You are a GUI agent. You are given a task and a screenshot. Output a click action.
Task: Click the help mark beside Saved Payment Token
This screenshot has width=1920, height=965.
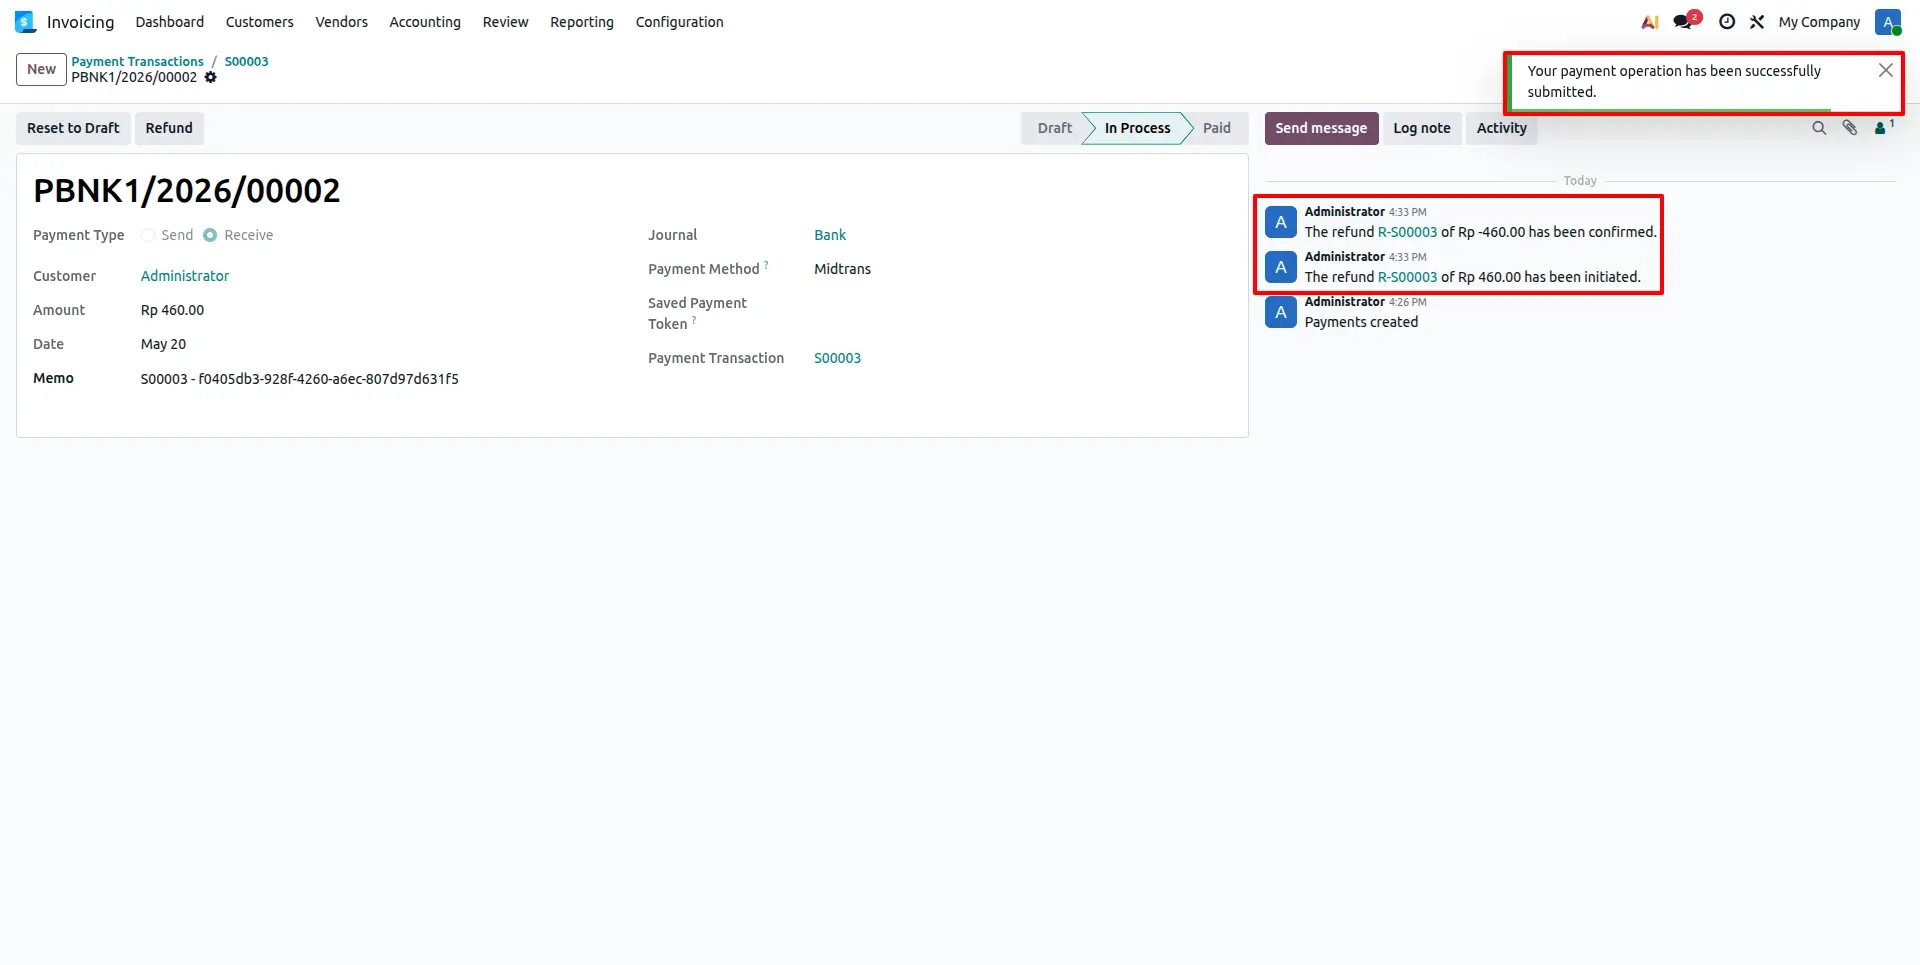[x=694, y=320]
